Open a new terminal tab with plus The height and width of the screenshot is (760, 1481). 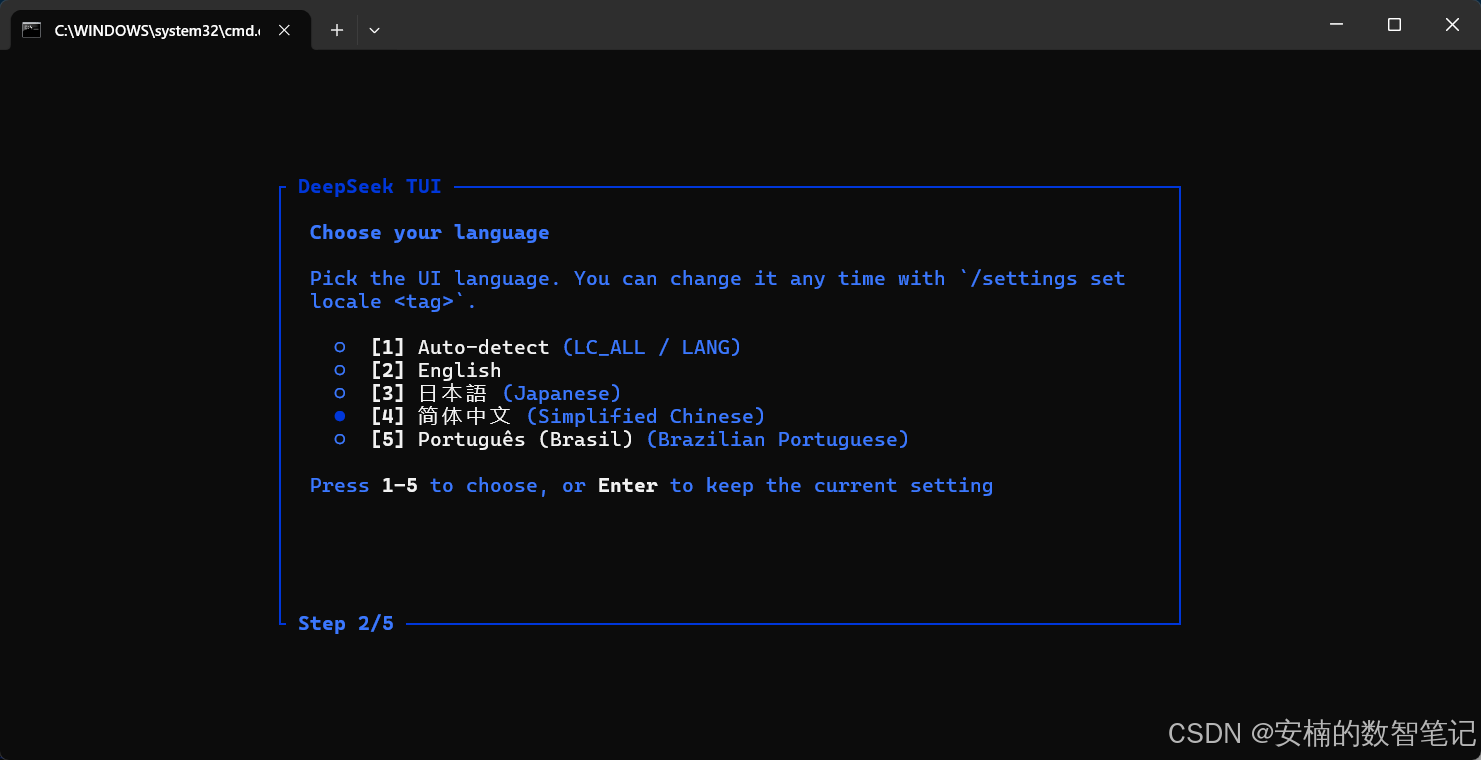(x=337, y=30)
